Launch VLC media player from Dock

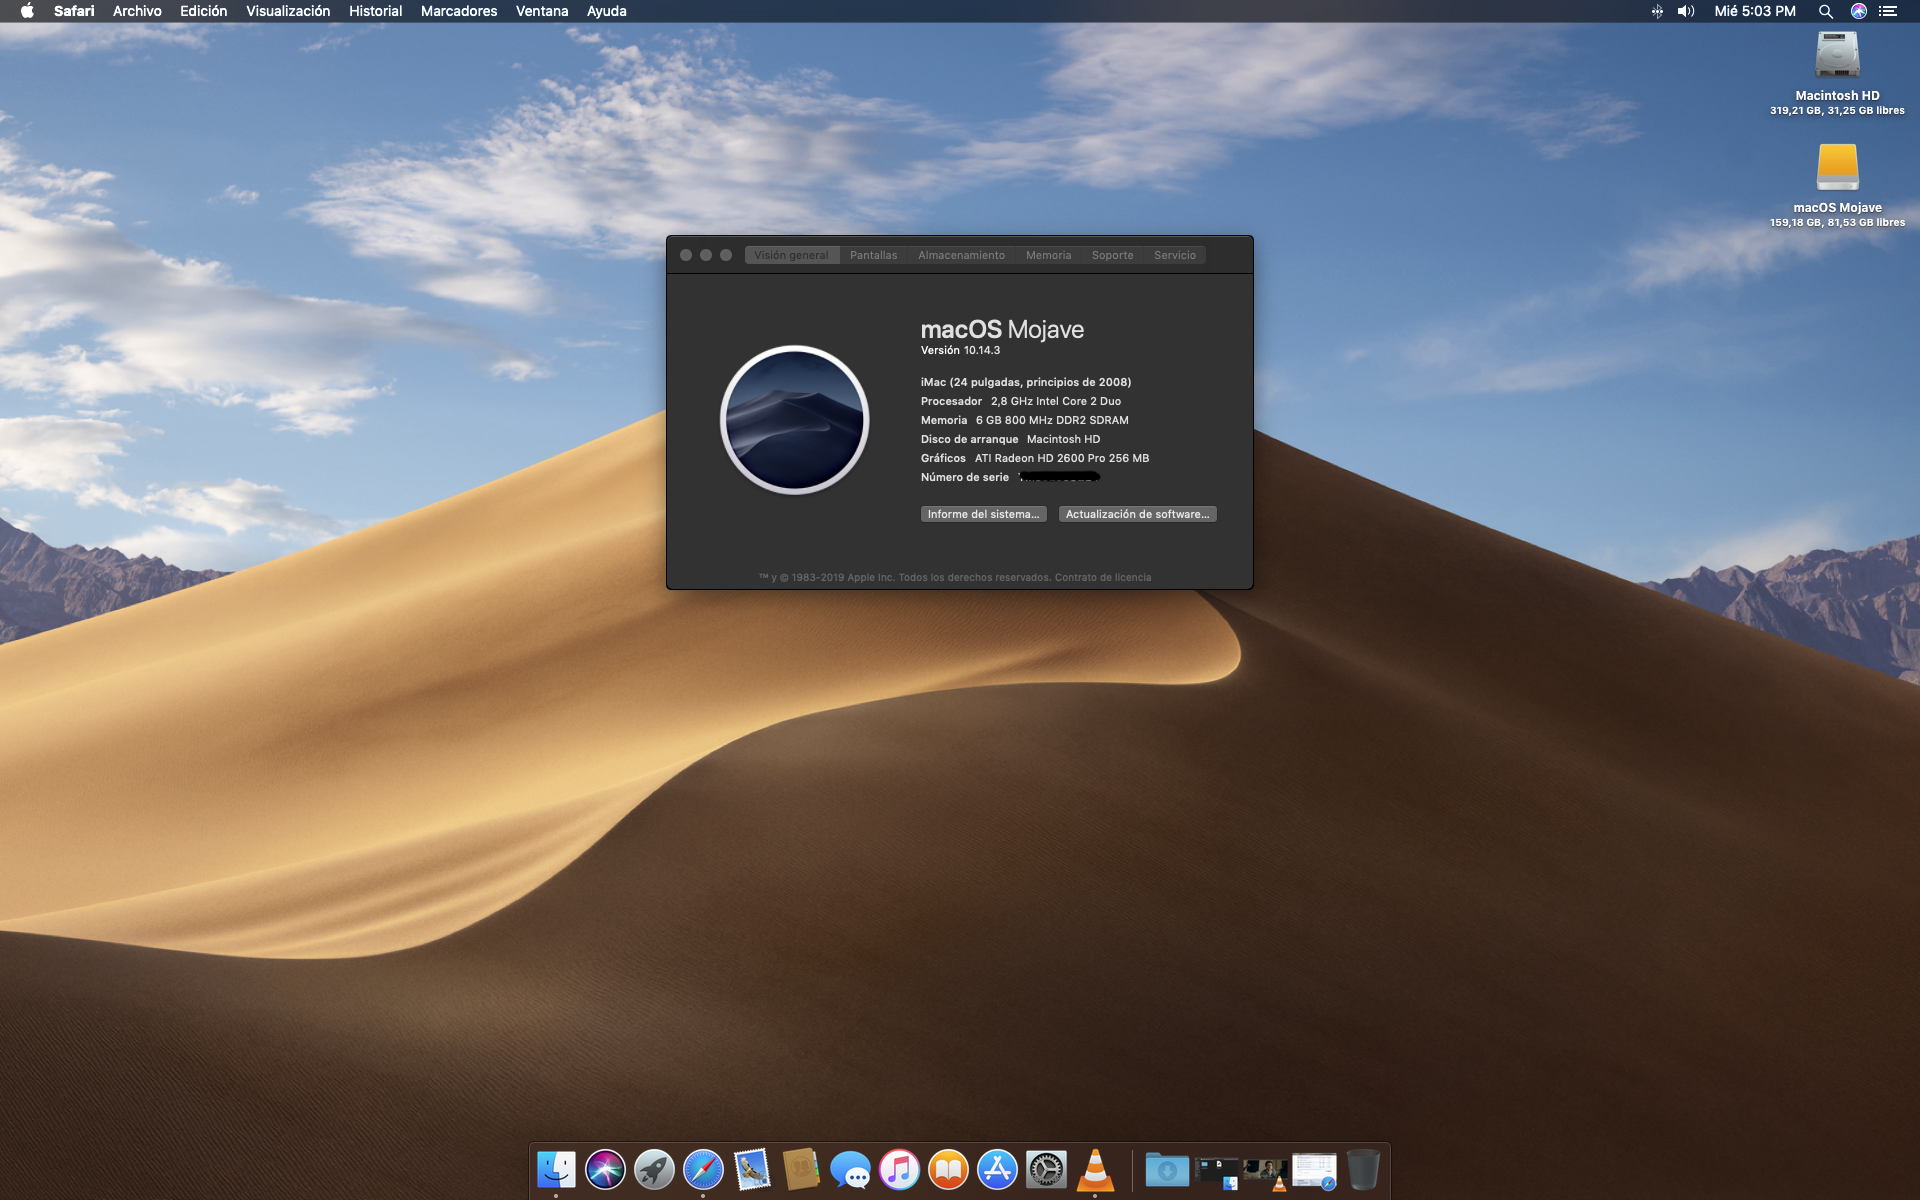pyautogui.click(x=1095, y=1169)
